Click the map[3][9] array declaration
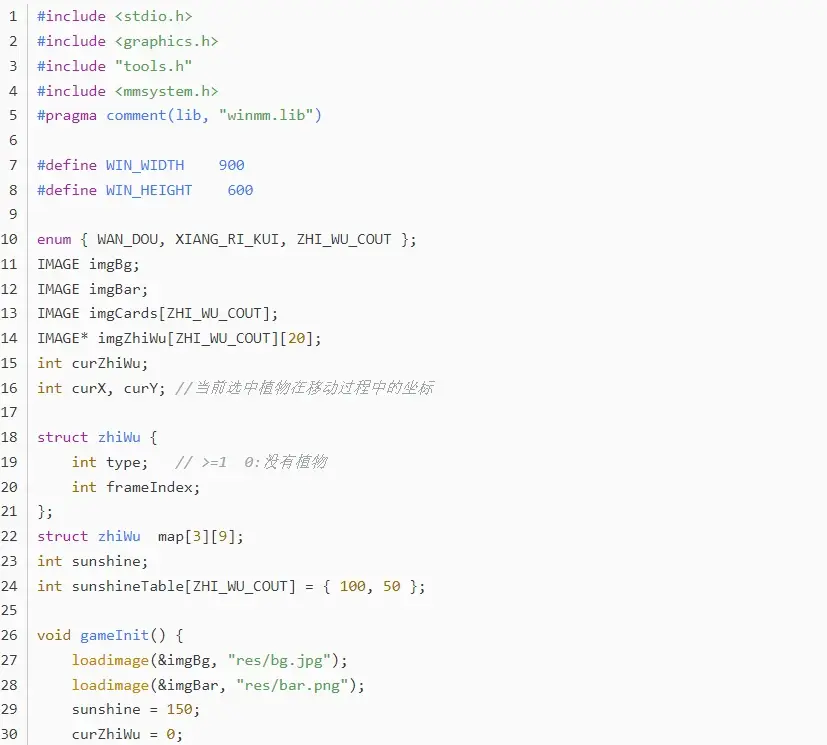Image resolution: width=827 pixels, height=745 pixels. pyautogui.click(x=200, y=536)
